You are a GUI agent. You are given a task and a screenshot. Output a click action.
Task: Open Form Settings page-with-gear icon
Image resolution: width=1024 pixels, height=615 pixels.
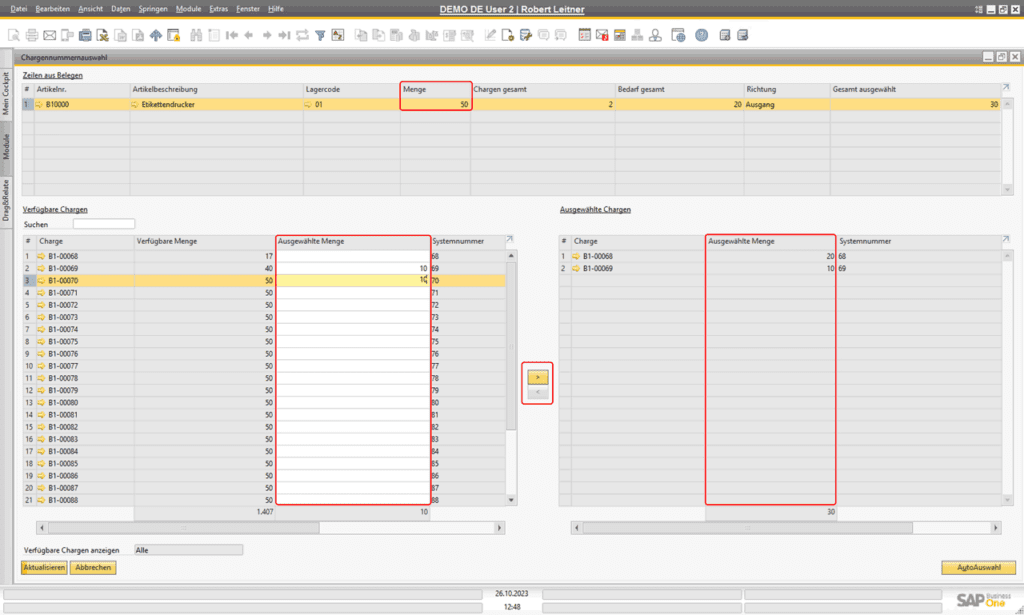point(507,35)
